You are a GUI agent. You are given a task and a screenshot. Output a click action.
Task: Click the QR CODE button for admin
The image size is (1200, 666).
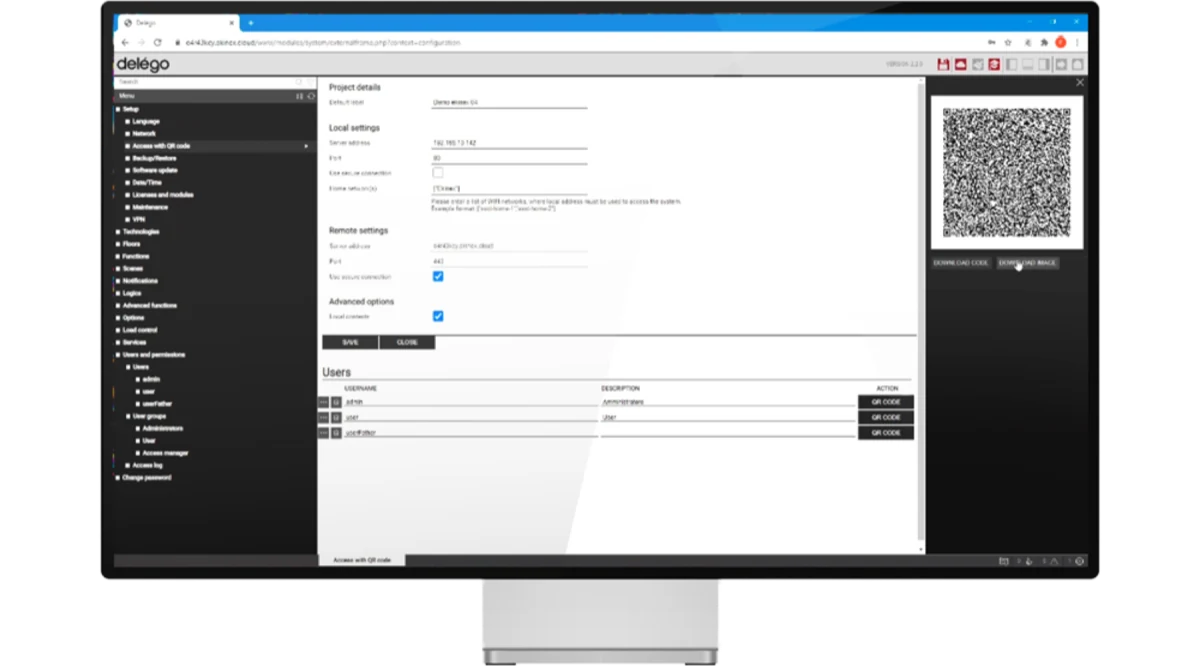[x=886, y=402]
